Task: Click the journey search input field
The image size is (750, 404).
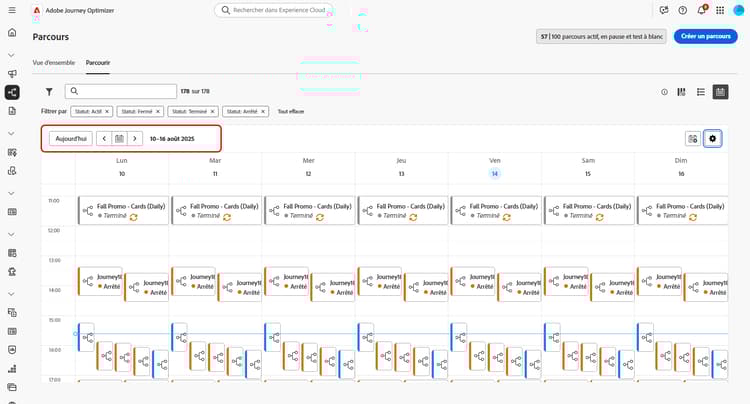Action: [121, 91]
